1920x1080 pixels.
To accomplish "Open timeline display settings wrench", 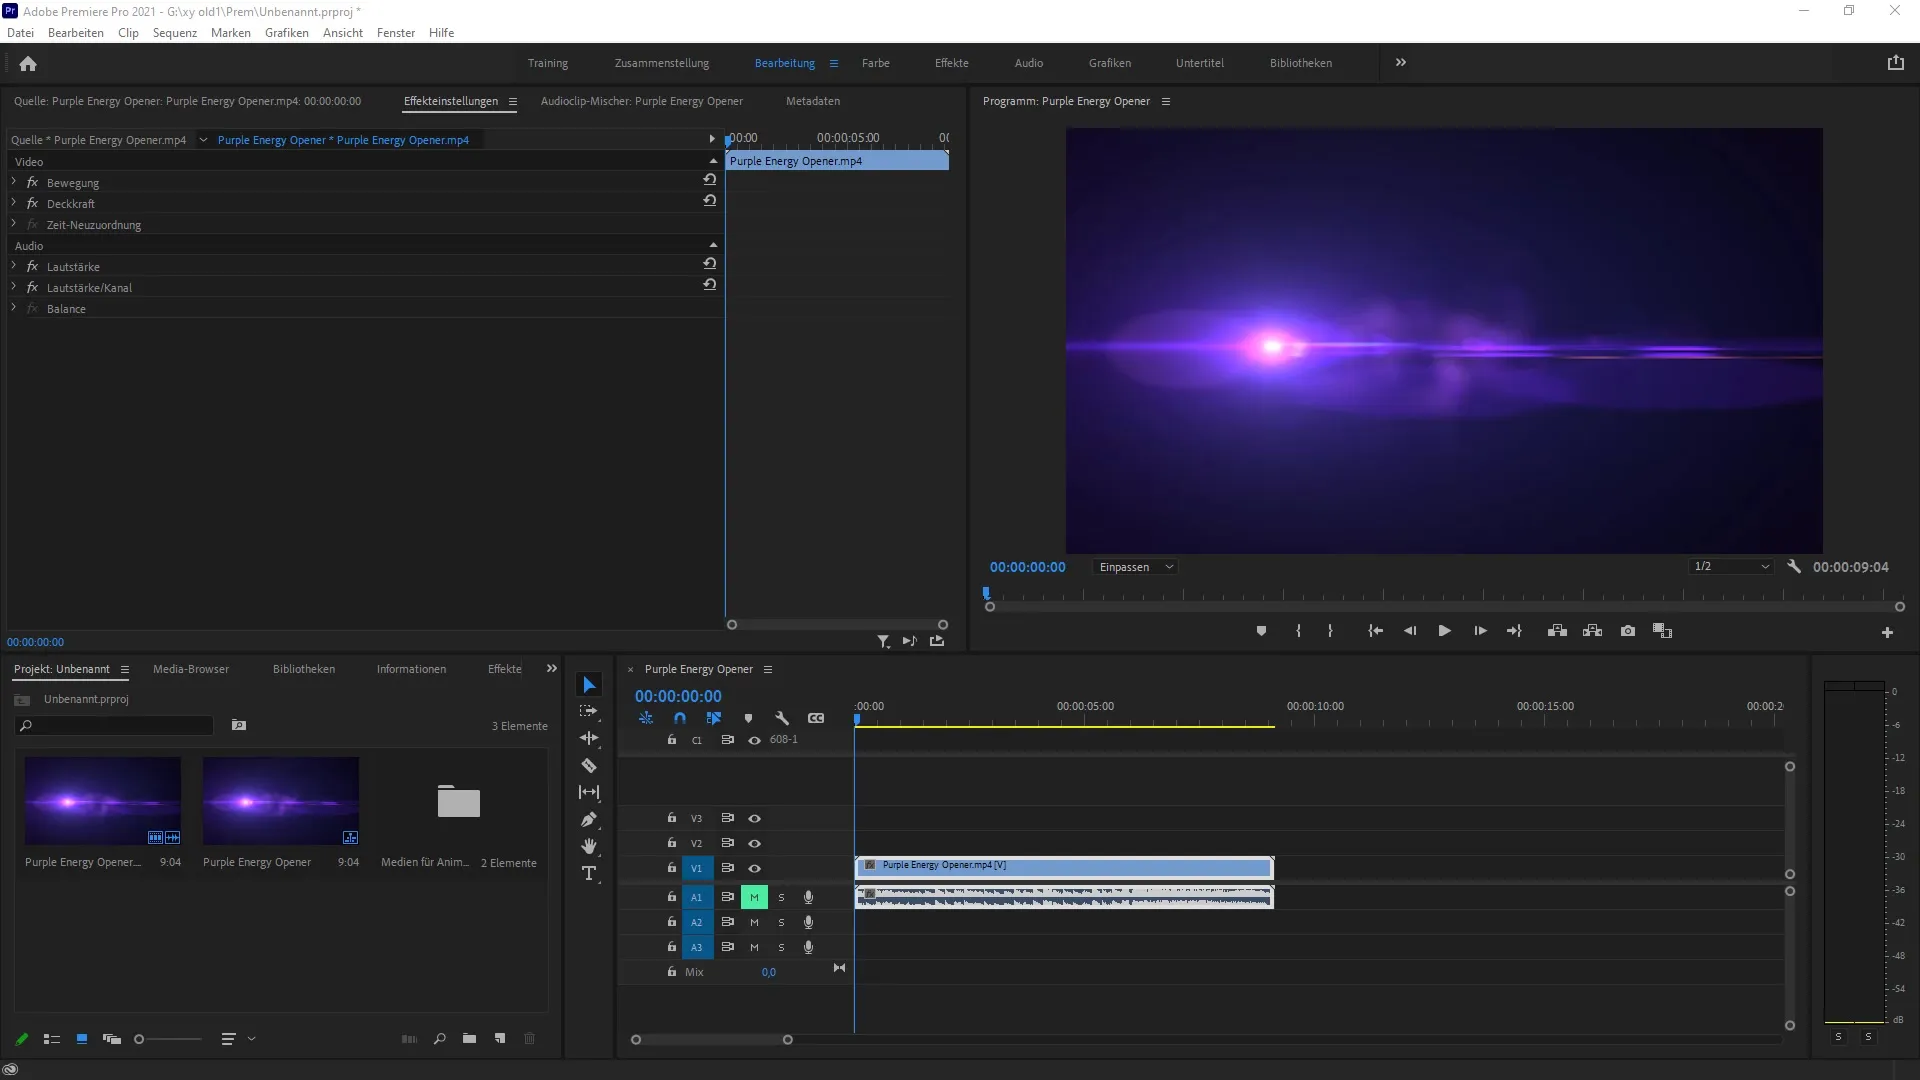I will click(782, 718).
